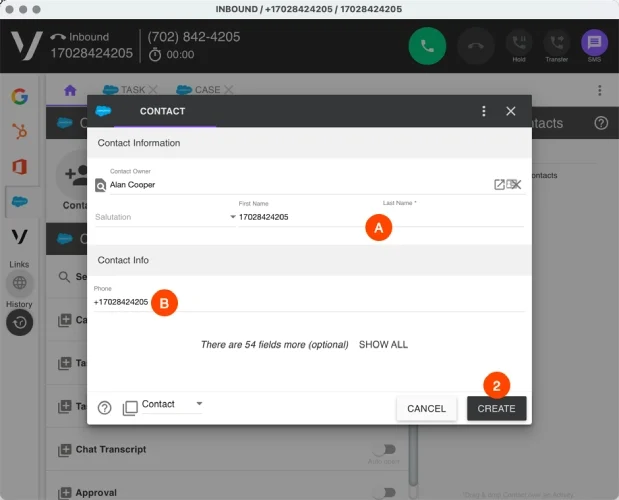Click the Last Name field
Viewport: 619px width, 500px height.
pyautogui.click(x=453, y=217)
